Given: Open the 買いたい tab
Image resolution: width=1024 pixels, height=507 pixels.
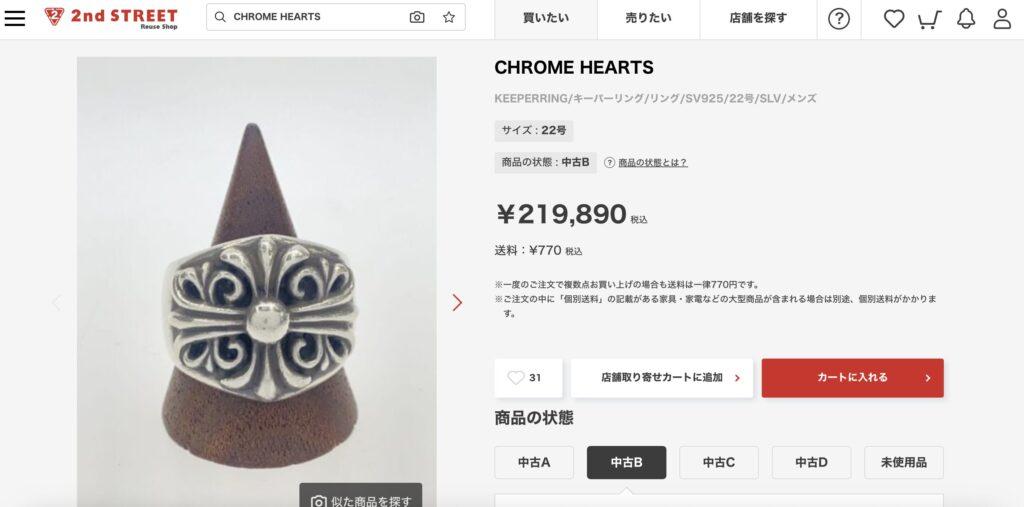Looking at the screenshot, I should [546, 19].
